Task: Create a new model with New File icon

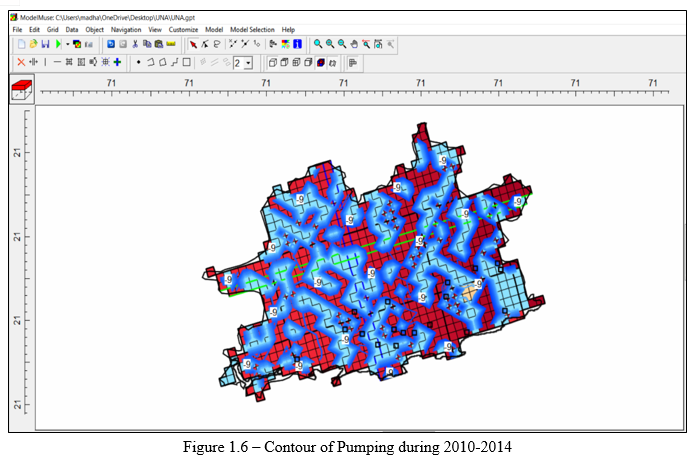Action: [21, 44]
